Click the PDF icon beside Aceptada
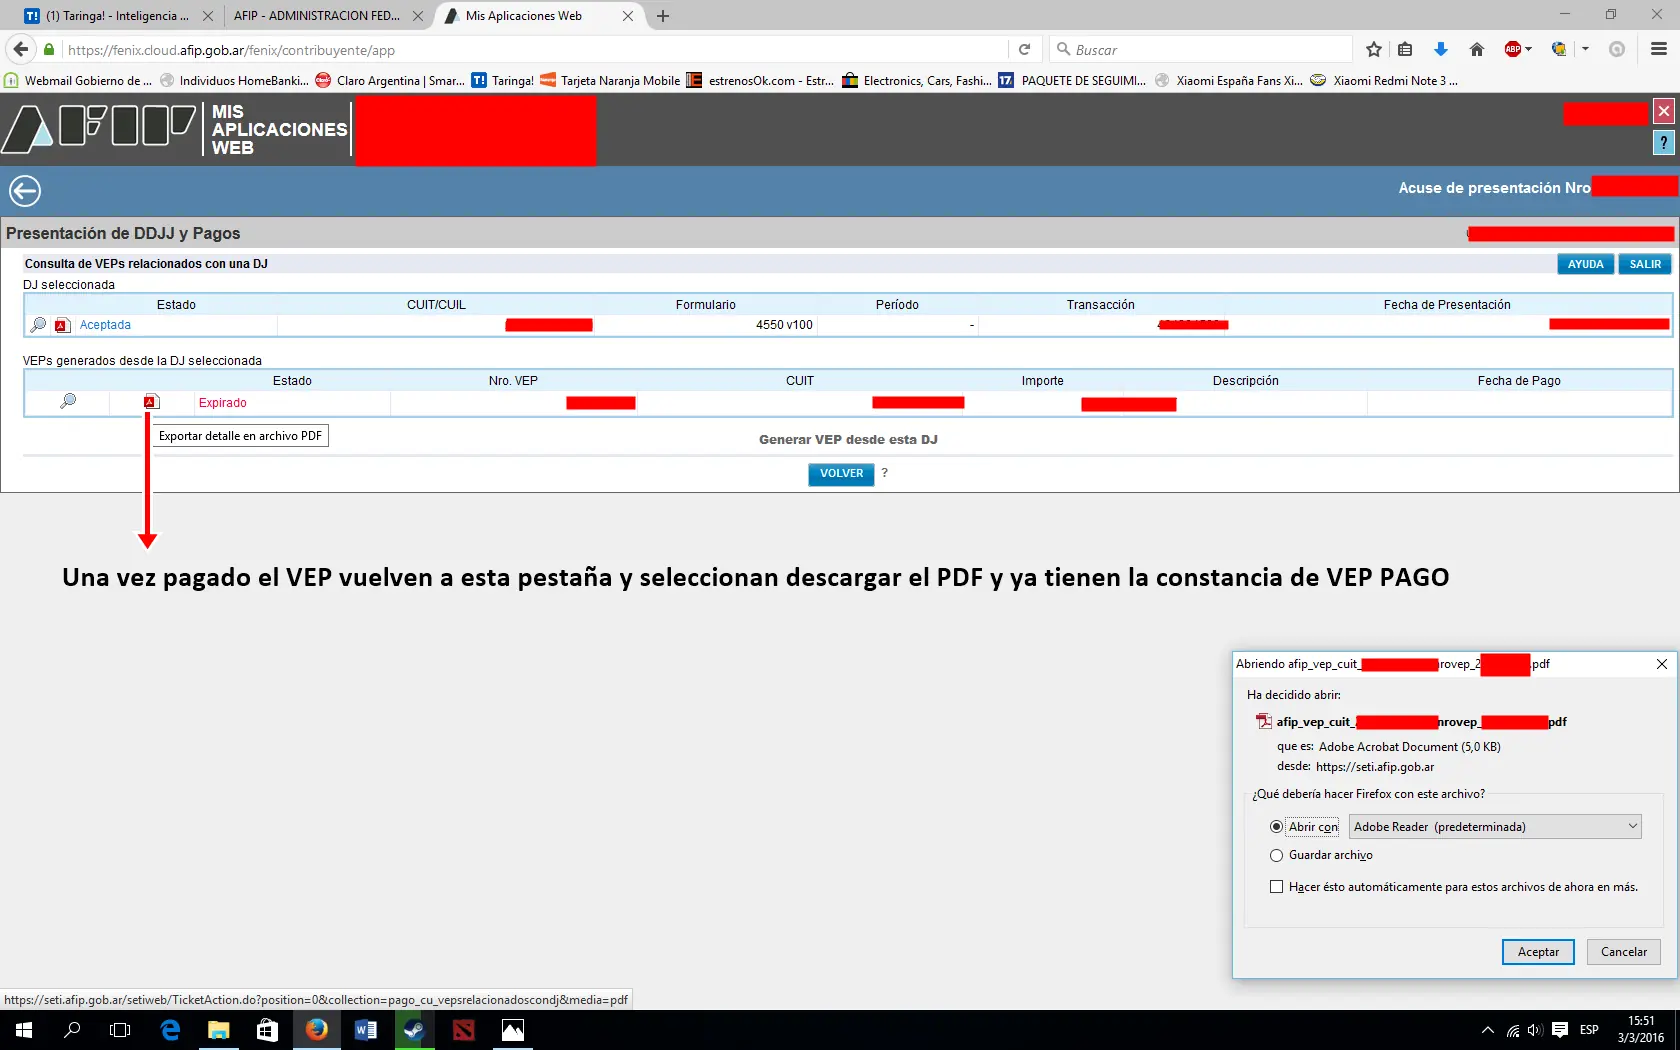The width and height of the screenshot is (1680, 1050). 62,325
